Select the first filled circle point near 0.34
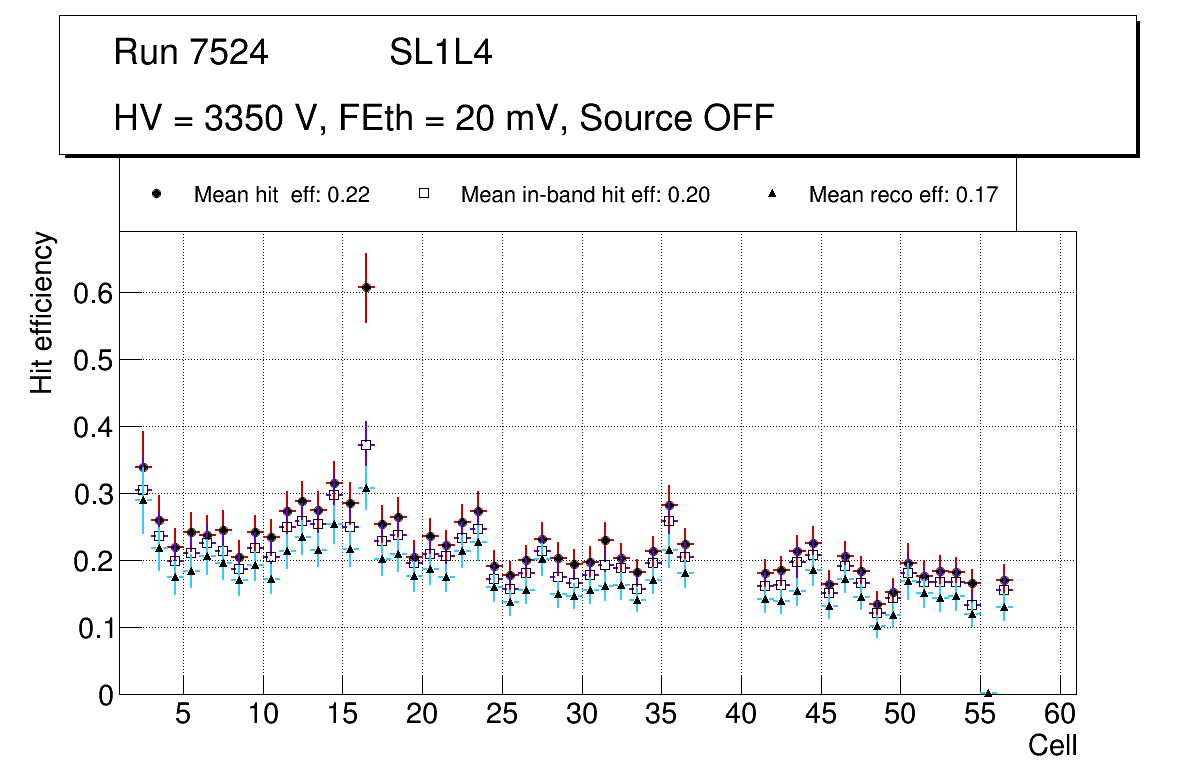Image resolution: width=1196 pixels, height=772 pixels. [143, 467]
